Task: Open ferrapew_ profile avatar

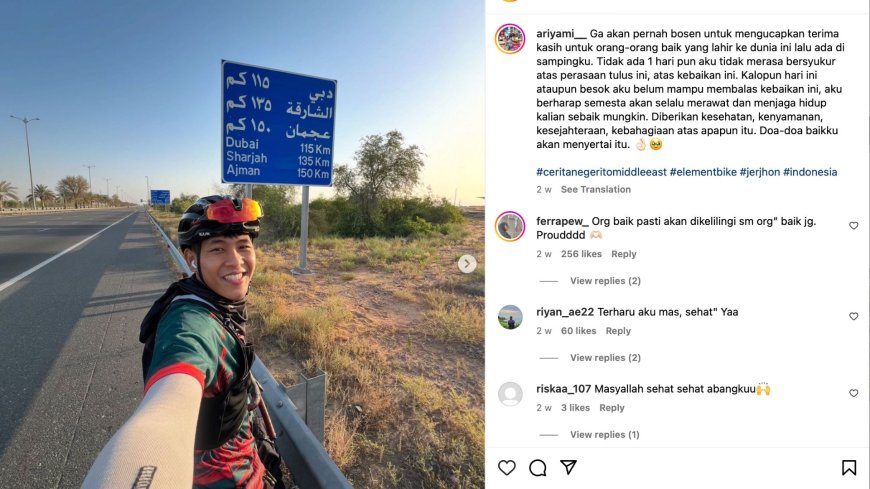Action: (x=510, y=226)
